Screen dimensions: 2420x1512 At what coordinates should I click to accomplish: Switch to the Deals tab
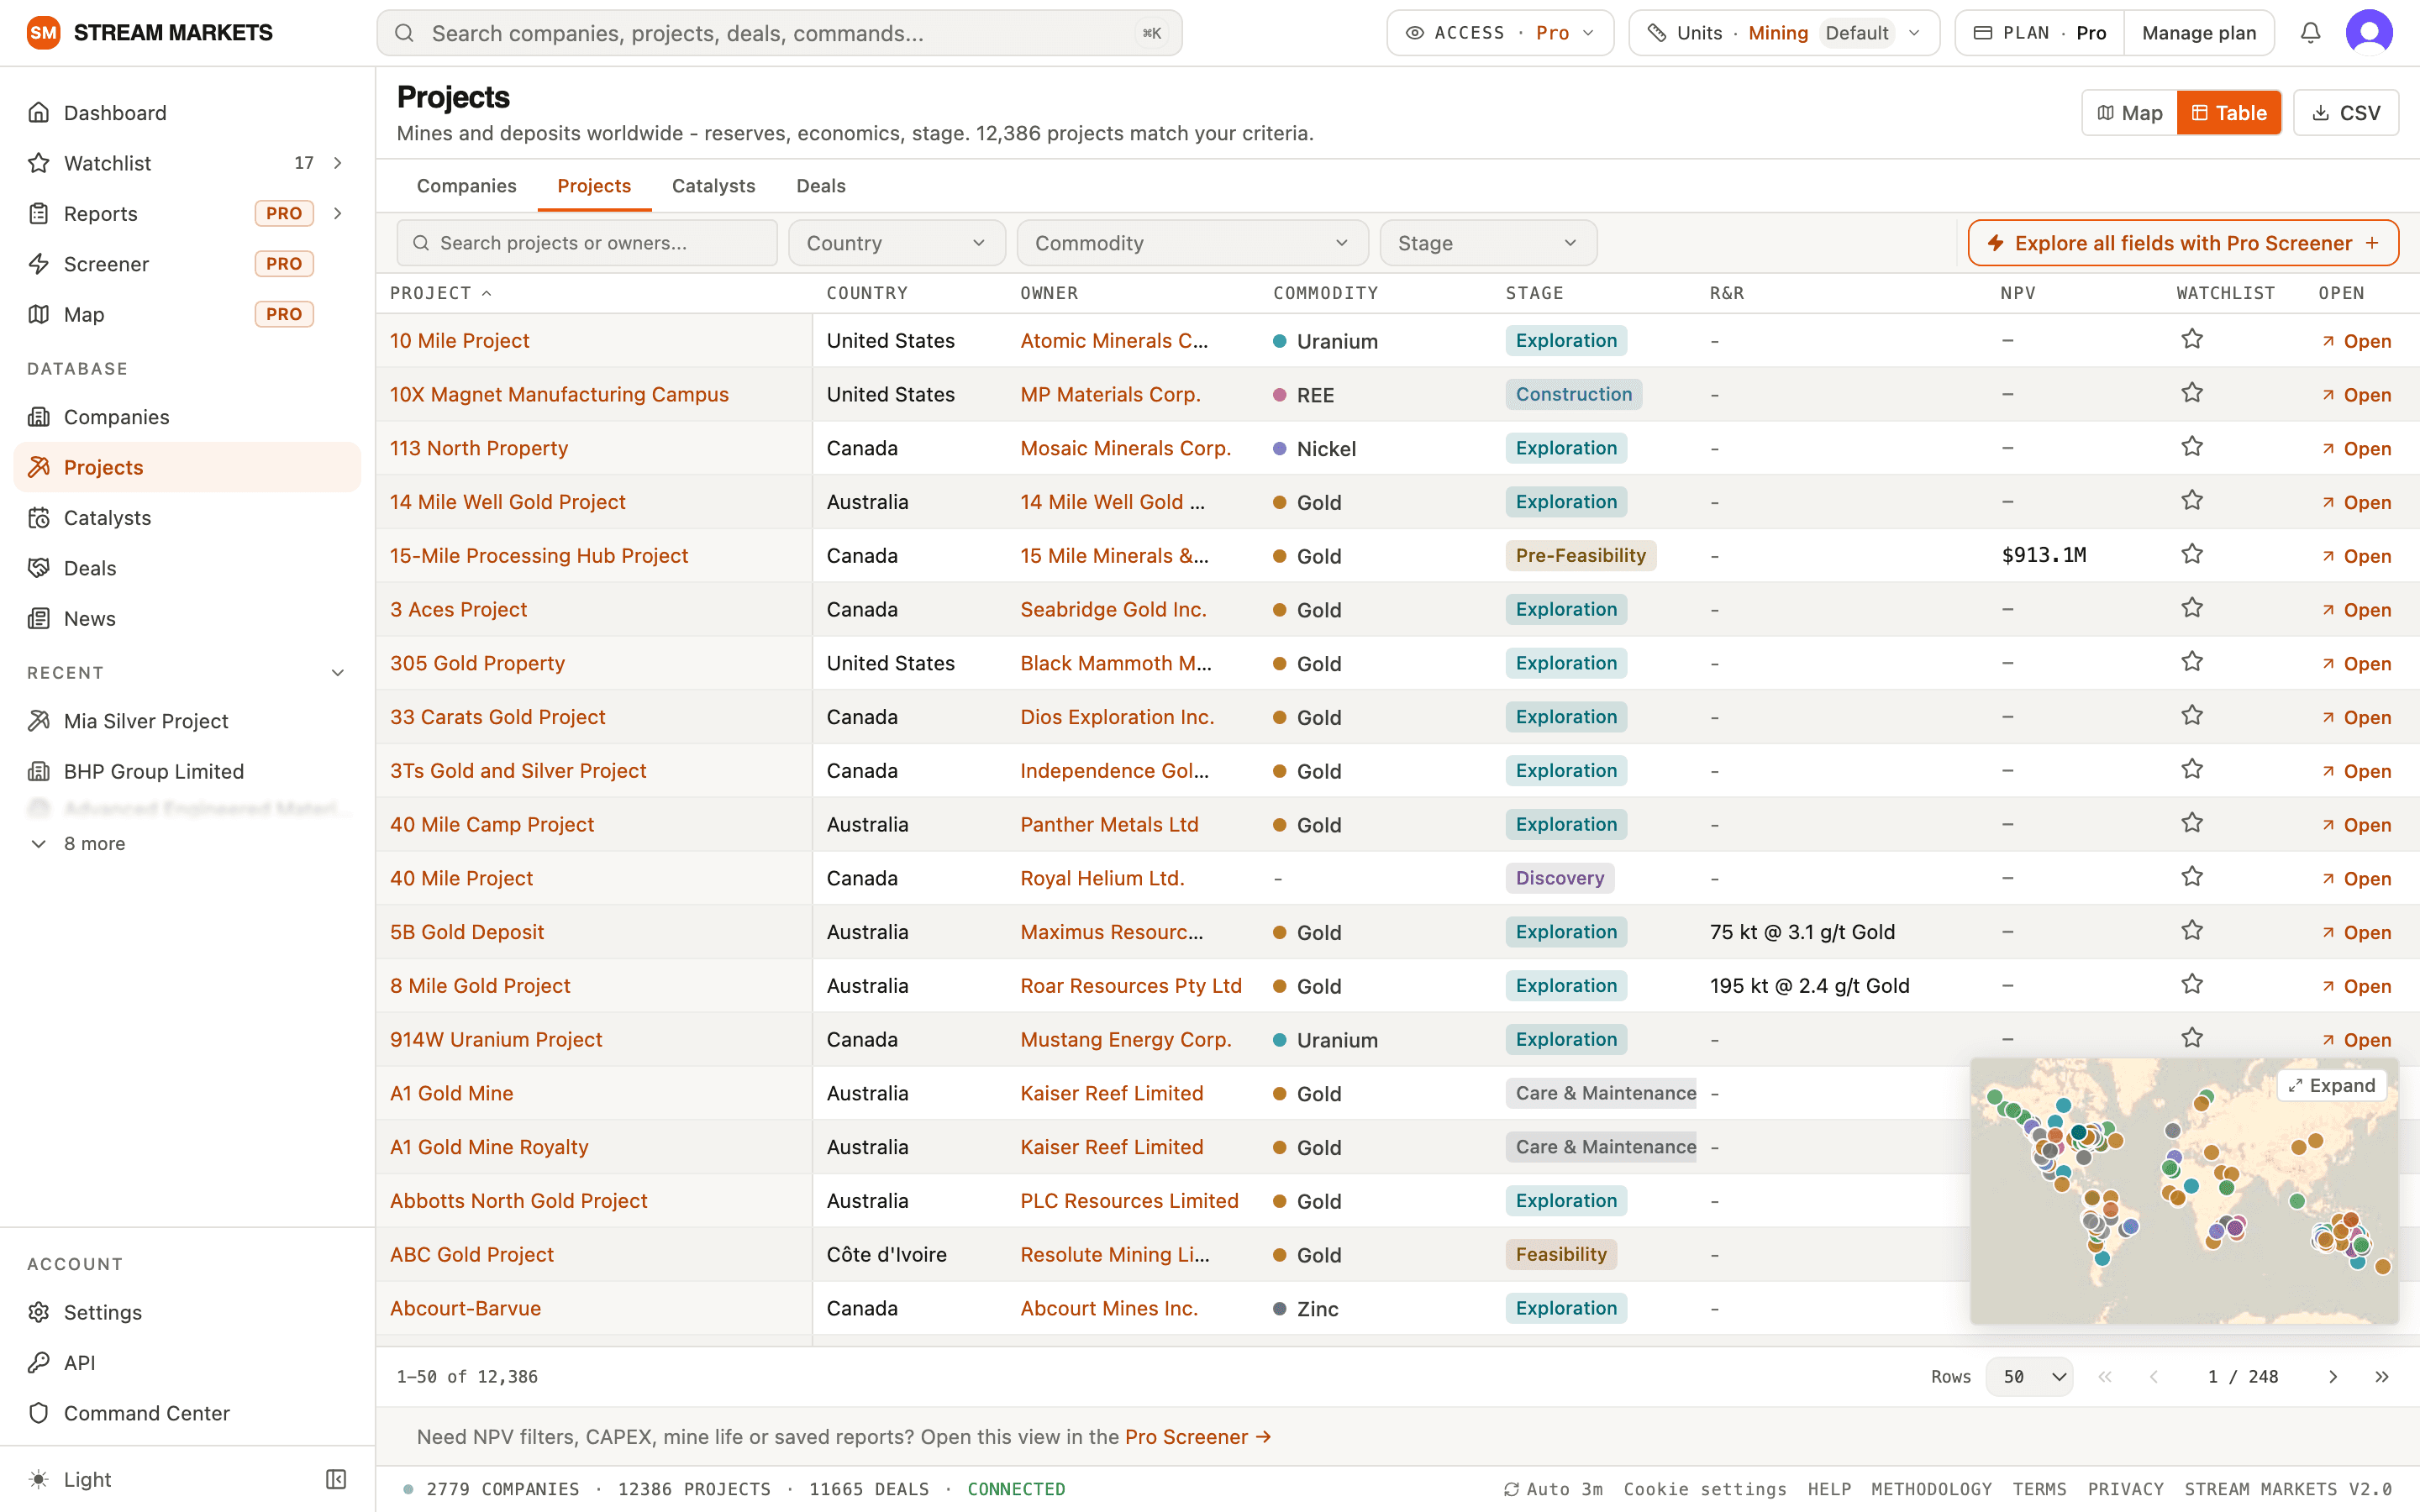(820, 186)
